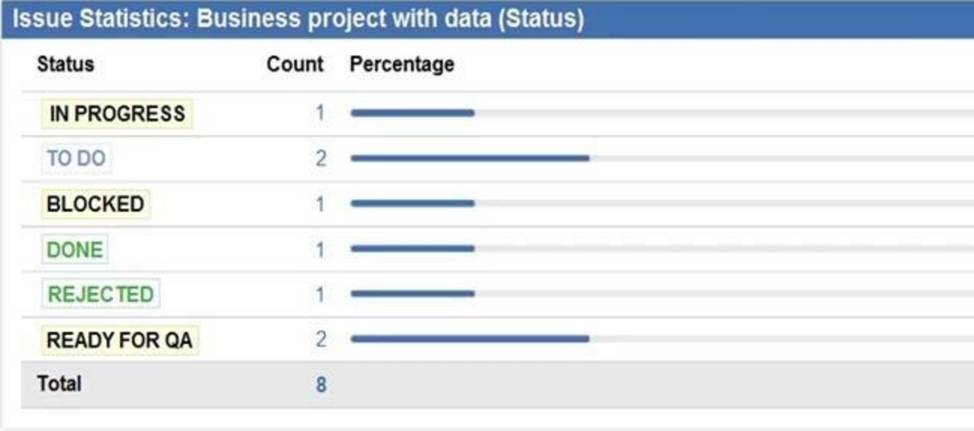Select the READY FOR QA status
Image resolution: width=974 pixels, height=431 pixels.
120,340
